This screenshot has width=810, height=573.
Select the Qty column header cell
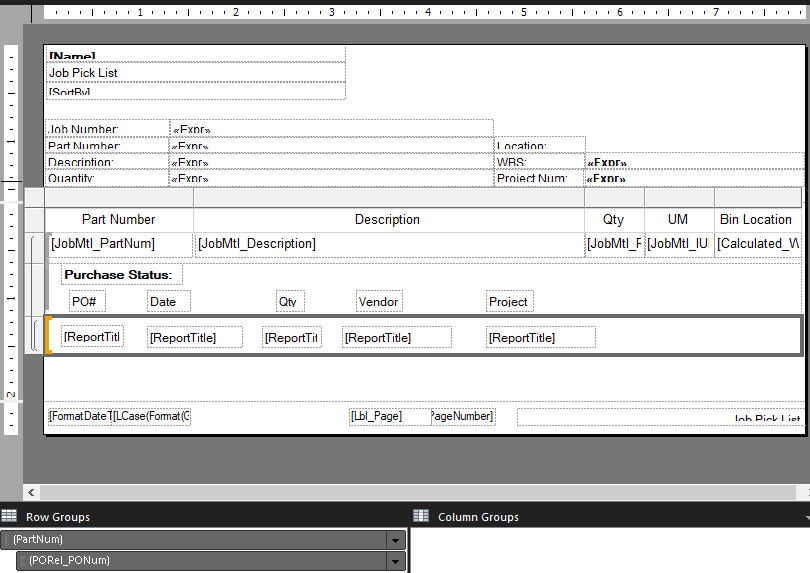coord(614,220)
